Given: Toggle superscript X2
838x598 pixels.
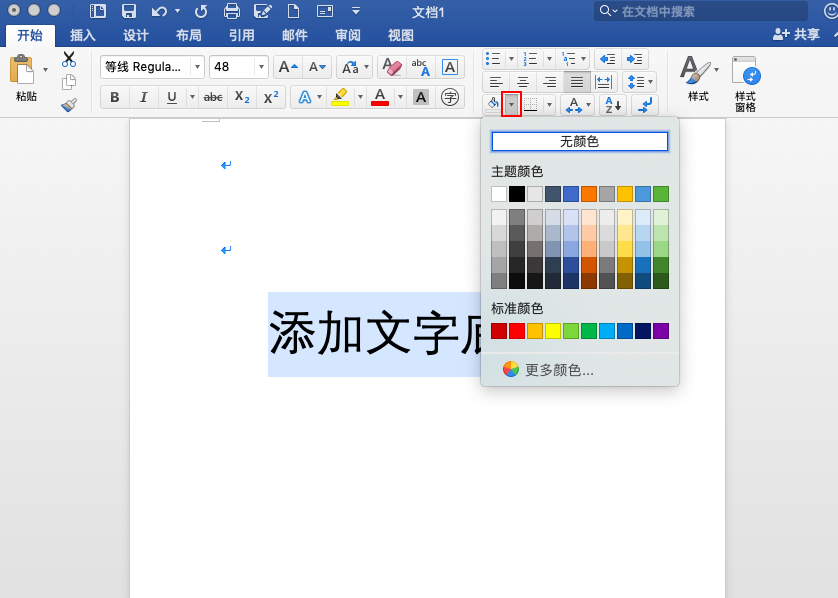Looking at the screenshot, I should tap(271, 97).
